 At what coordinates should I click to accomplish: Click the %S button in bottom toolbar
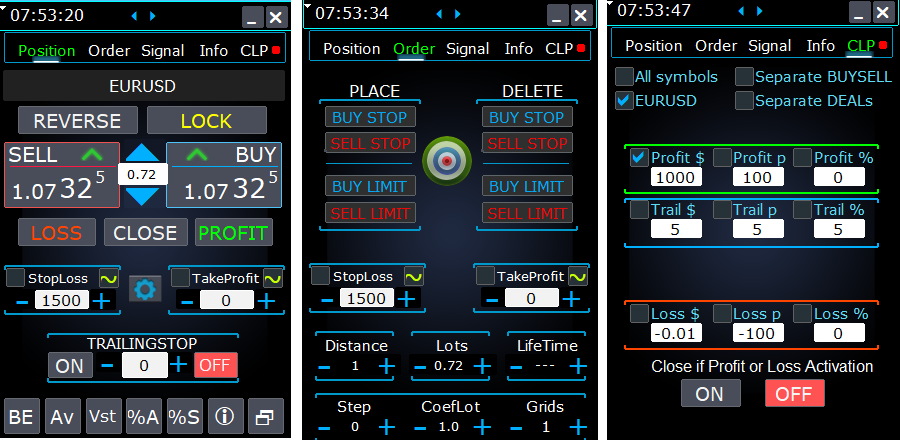185,416
